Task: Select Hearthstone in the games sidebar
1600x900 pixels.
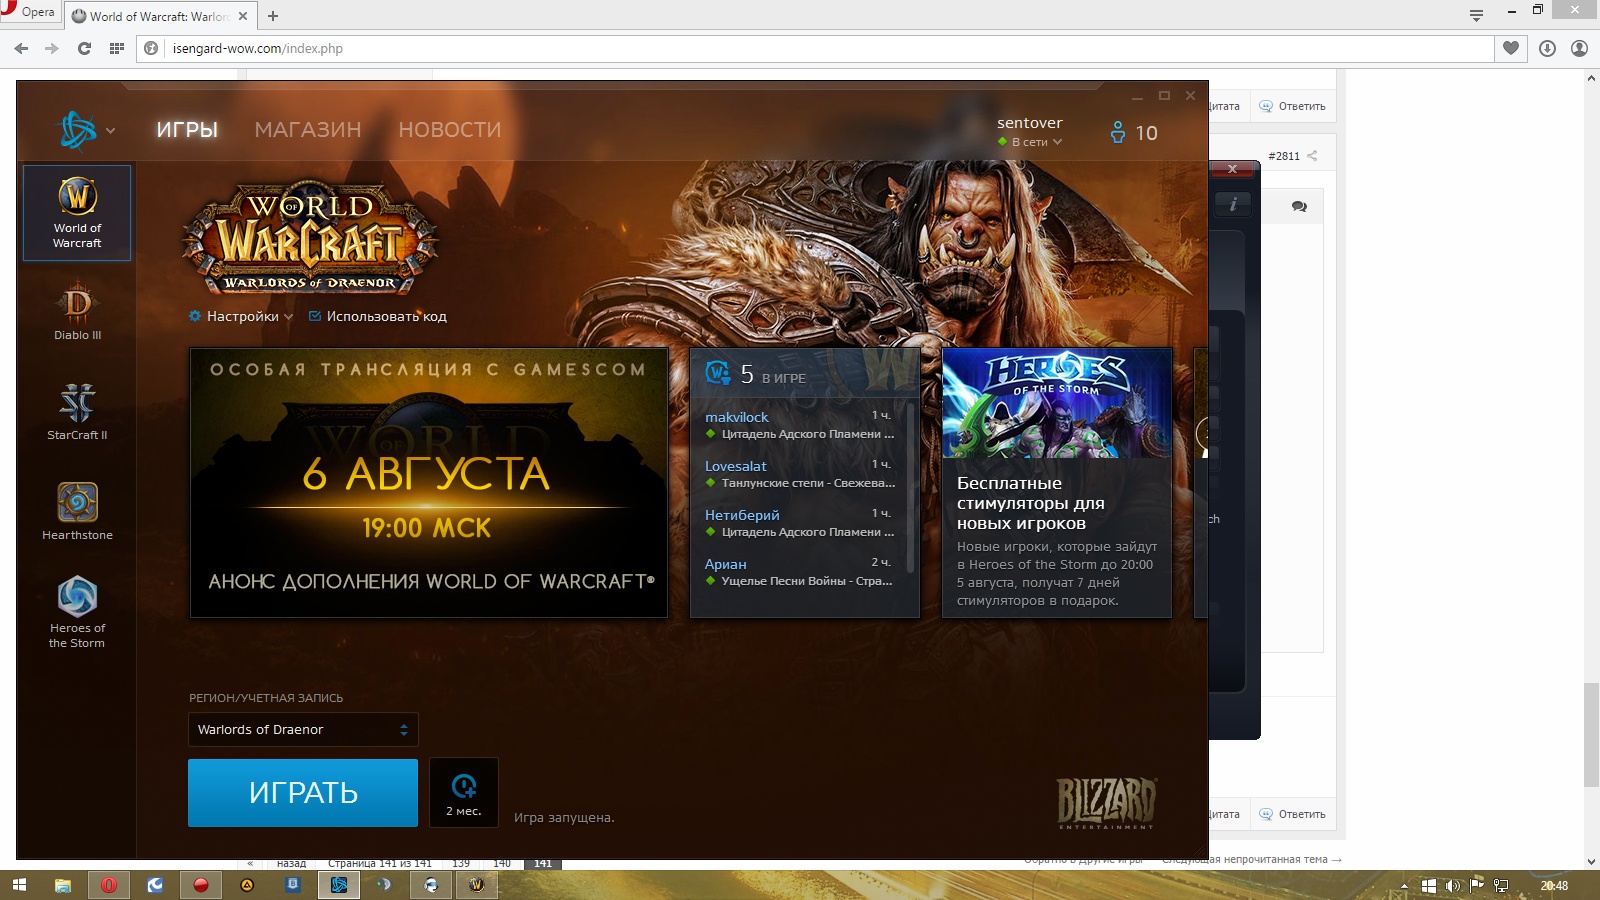Action: (77, 511)
